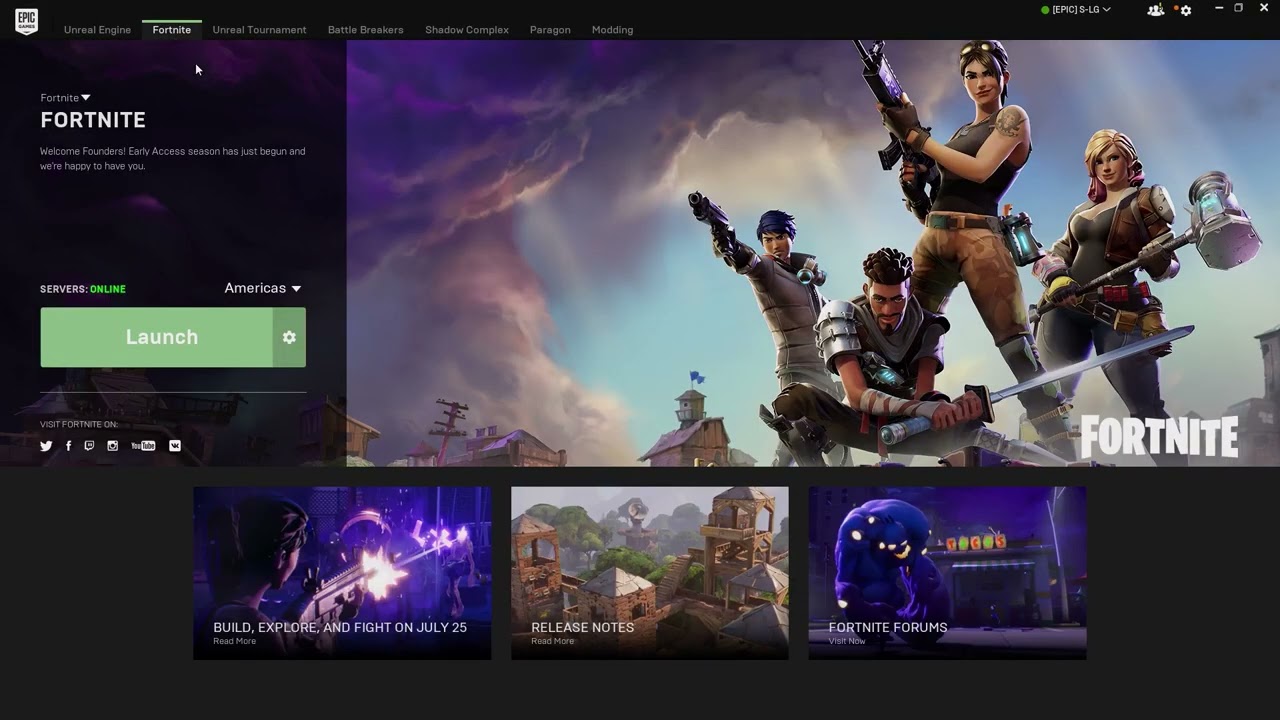Open Fortnite's Twitch channel
This screenshot has height=720, width=1280.
(89, 446)
